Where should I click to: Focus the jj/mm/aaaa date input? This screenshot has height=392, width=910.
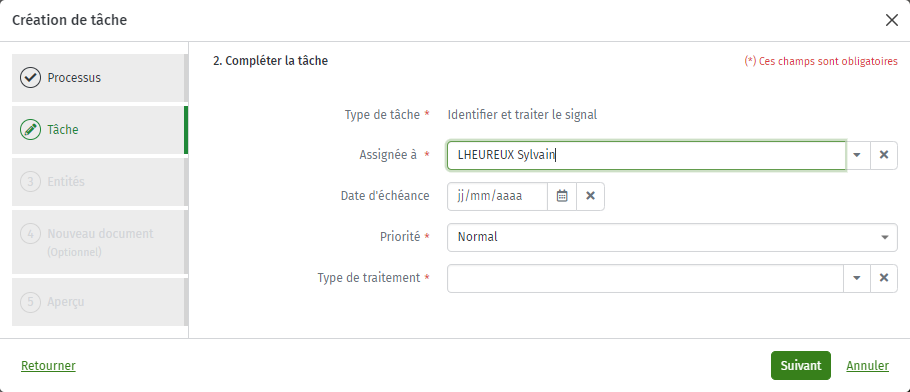click(497, 196)
